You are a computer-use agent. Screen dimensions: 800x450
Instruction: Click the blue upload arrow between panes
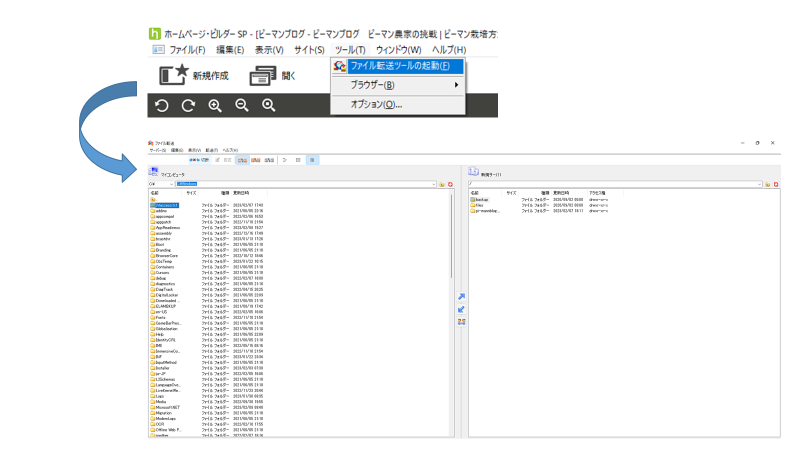click(x=460, y=297)
